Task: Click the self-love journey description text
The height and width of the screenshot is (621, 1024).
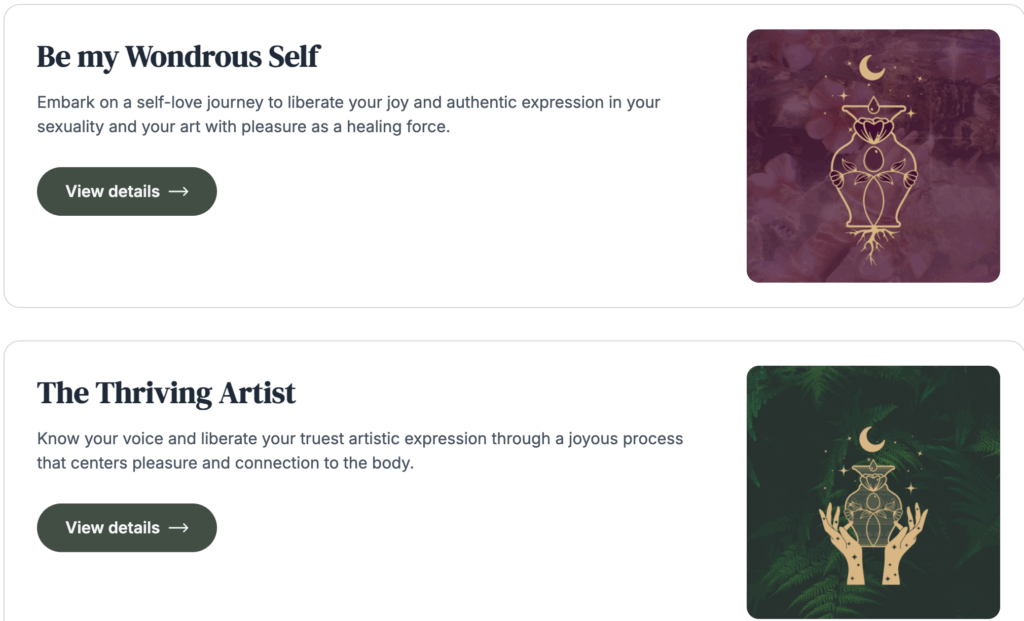Action: pos(348,115)
